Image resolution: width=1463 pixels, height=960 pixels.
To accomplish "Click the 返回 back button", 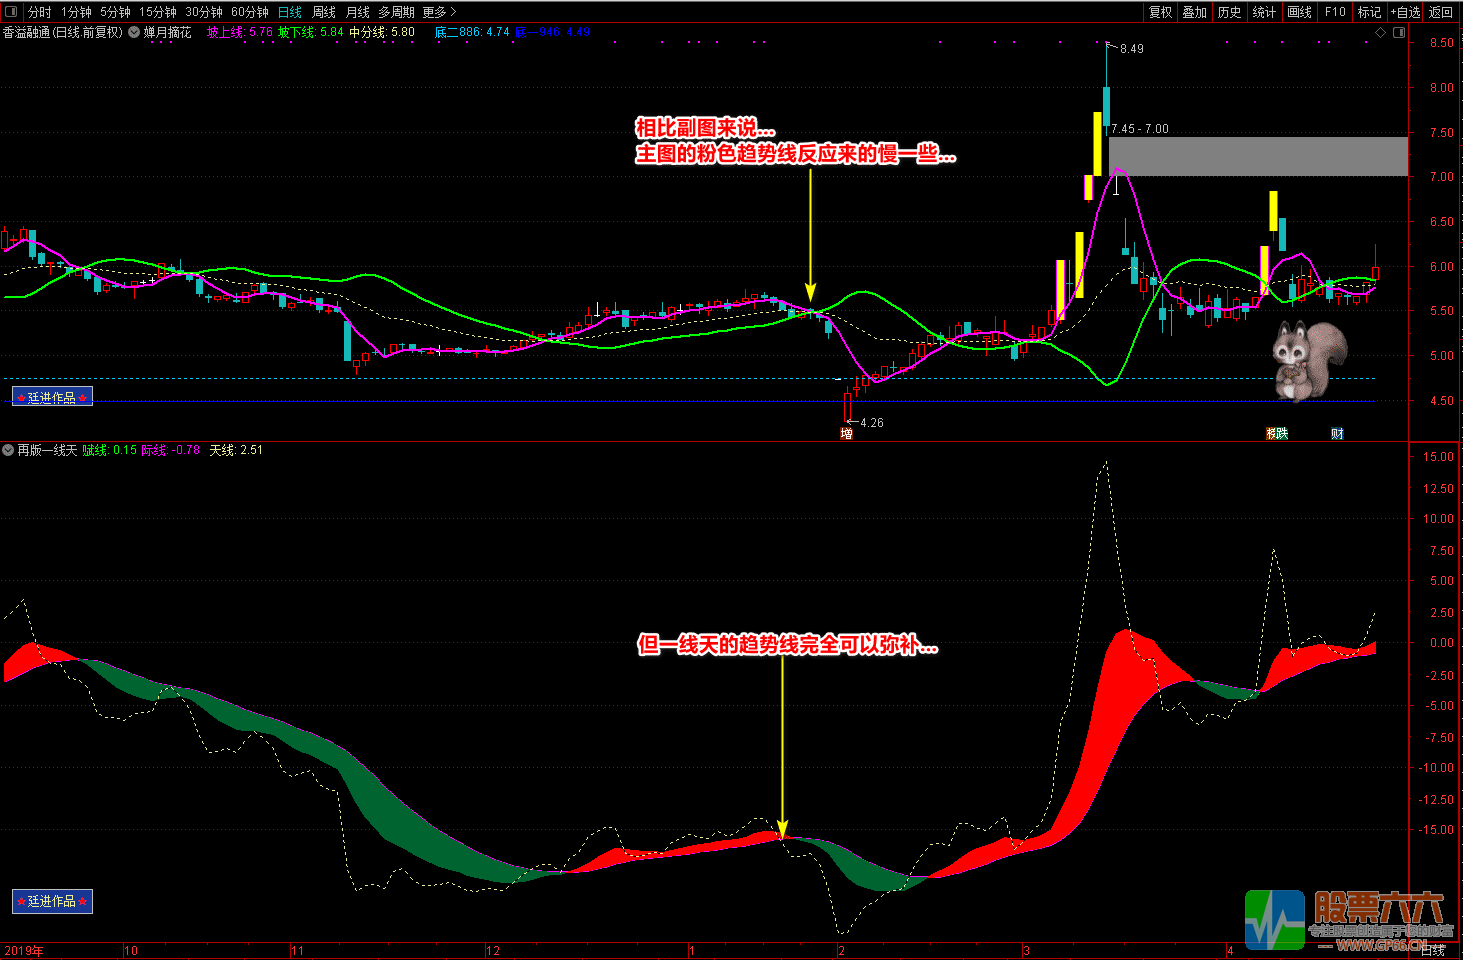I will tap(1441, 12).
